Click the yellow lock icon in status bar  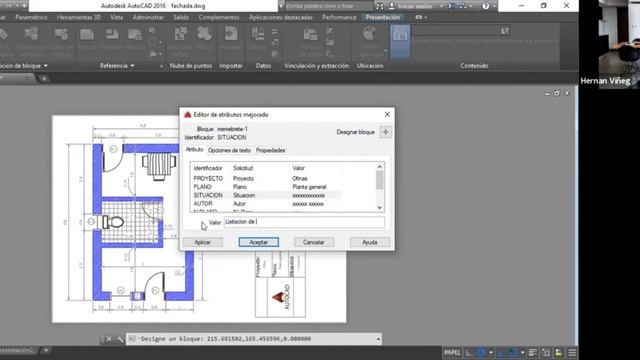coord(558,352)
